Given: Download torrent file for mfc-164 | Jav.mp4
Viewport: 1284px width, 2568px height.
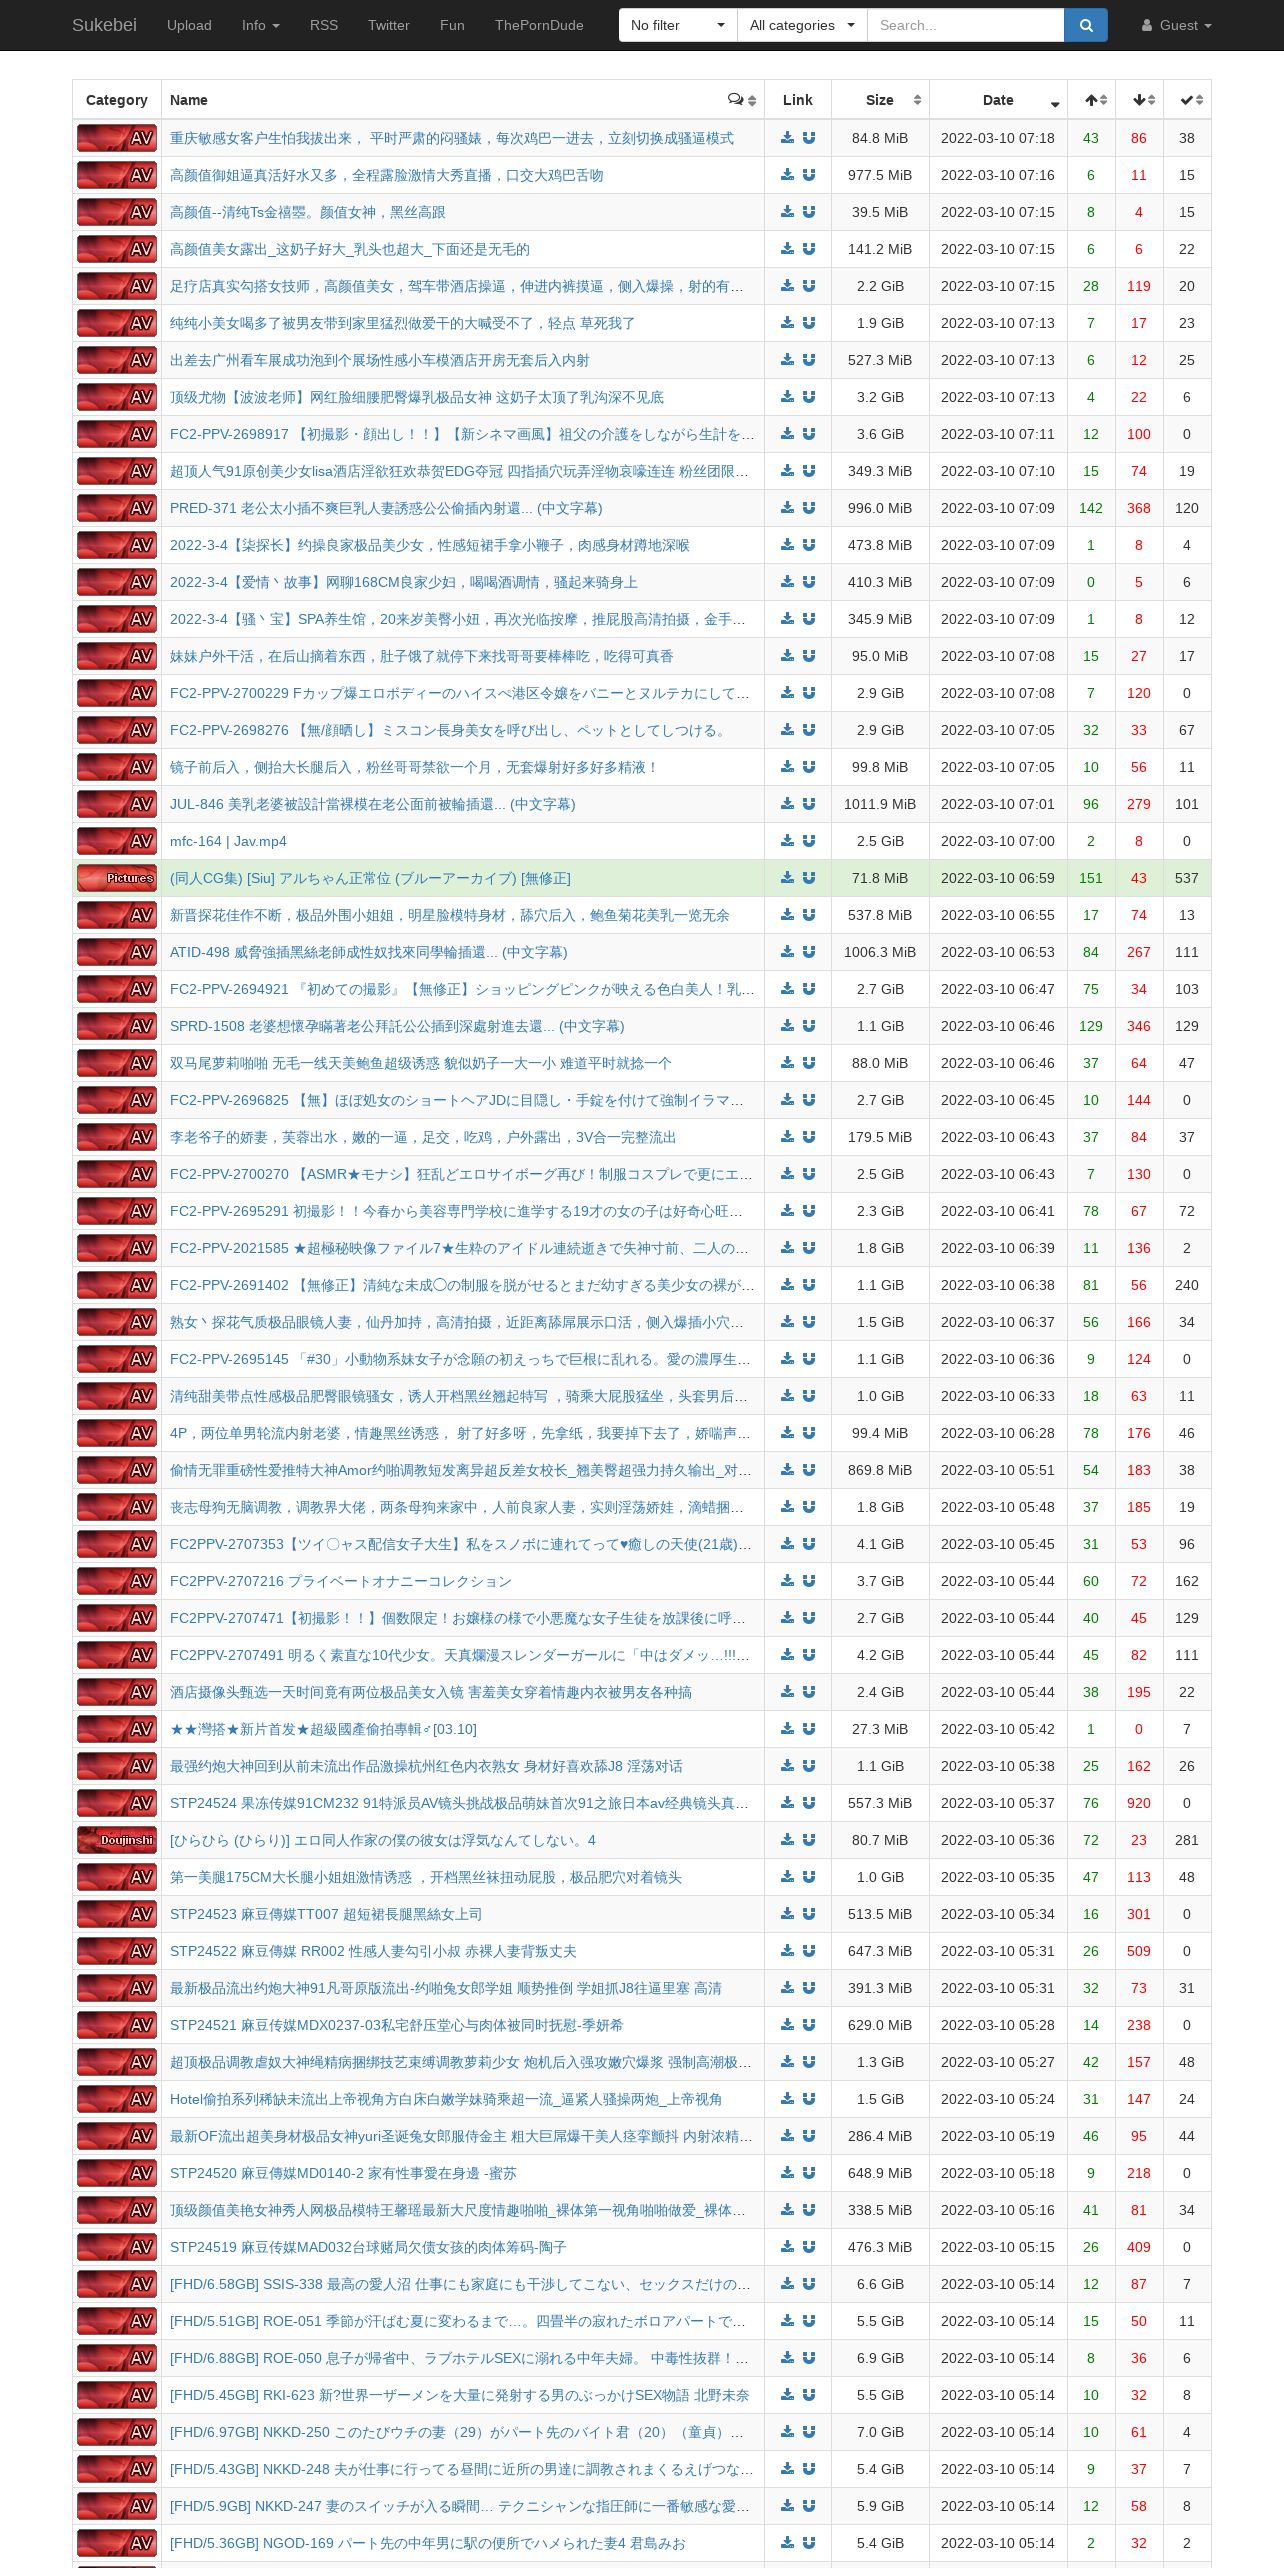Looking at the screenshot, I should pos(788,841).
